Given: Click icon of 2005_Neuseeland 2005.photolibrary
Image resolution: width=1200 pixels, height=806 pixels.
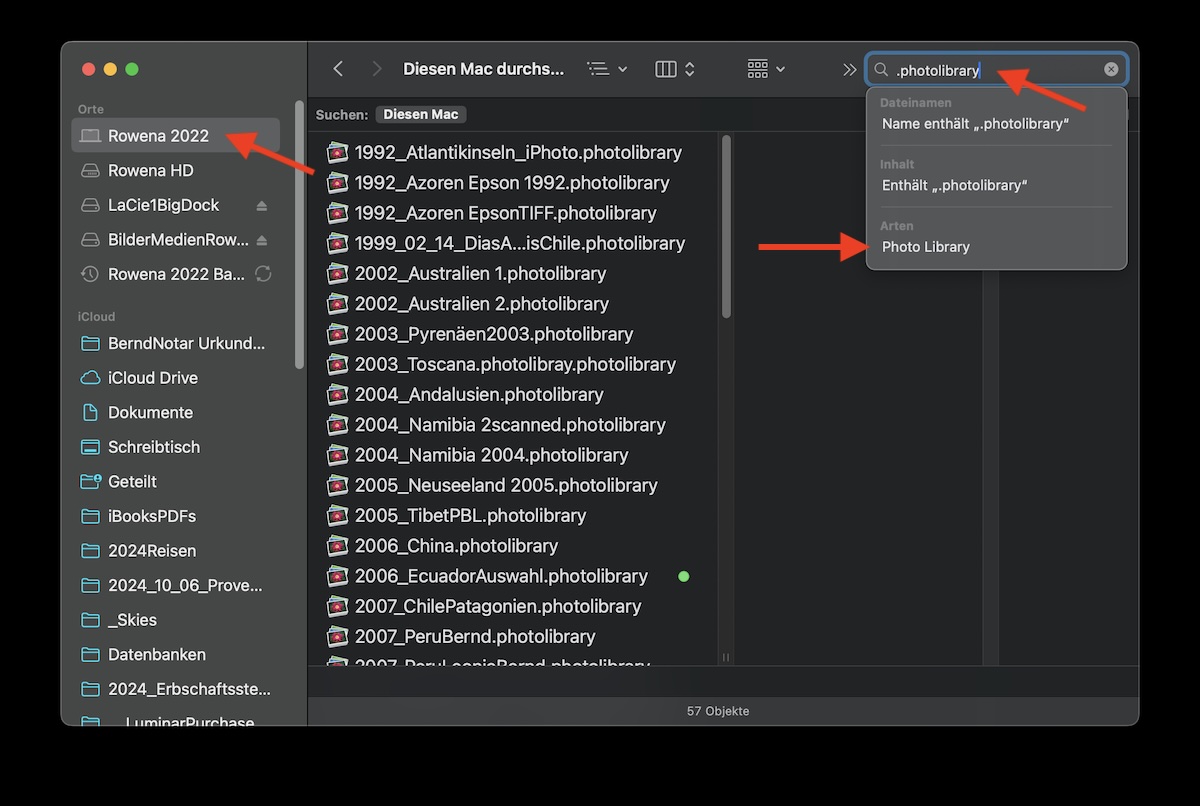Looking at the screenshot, I should [338, 485].
